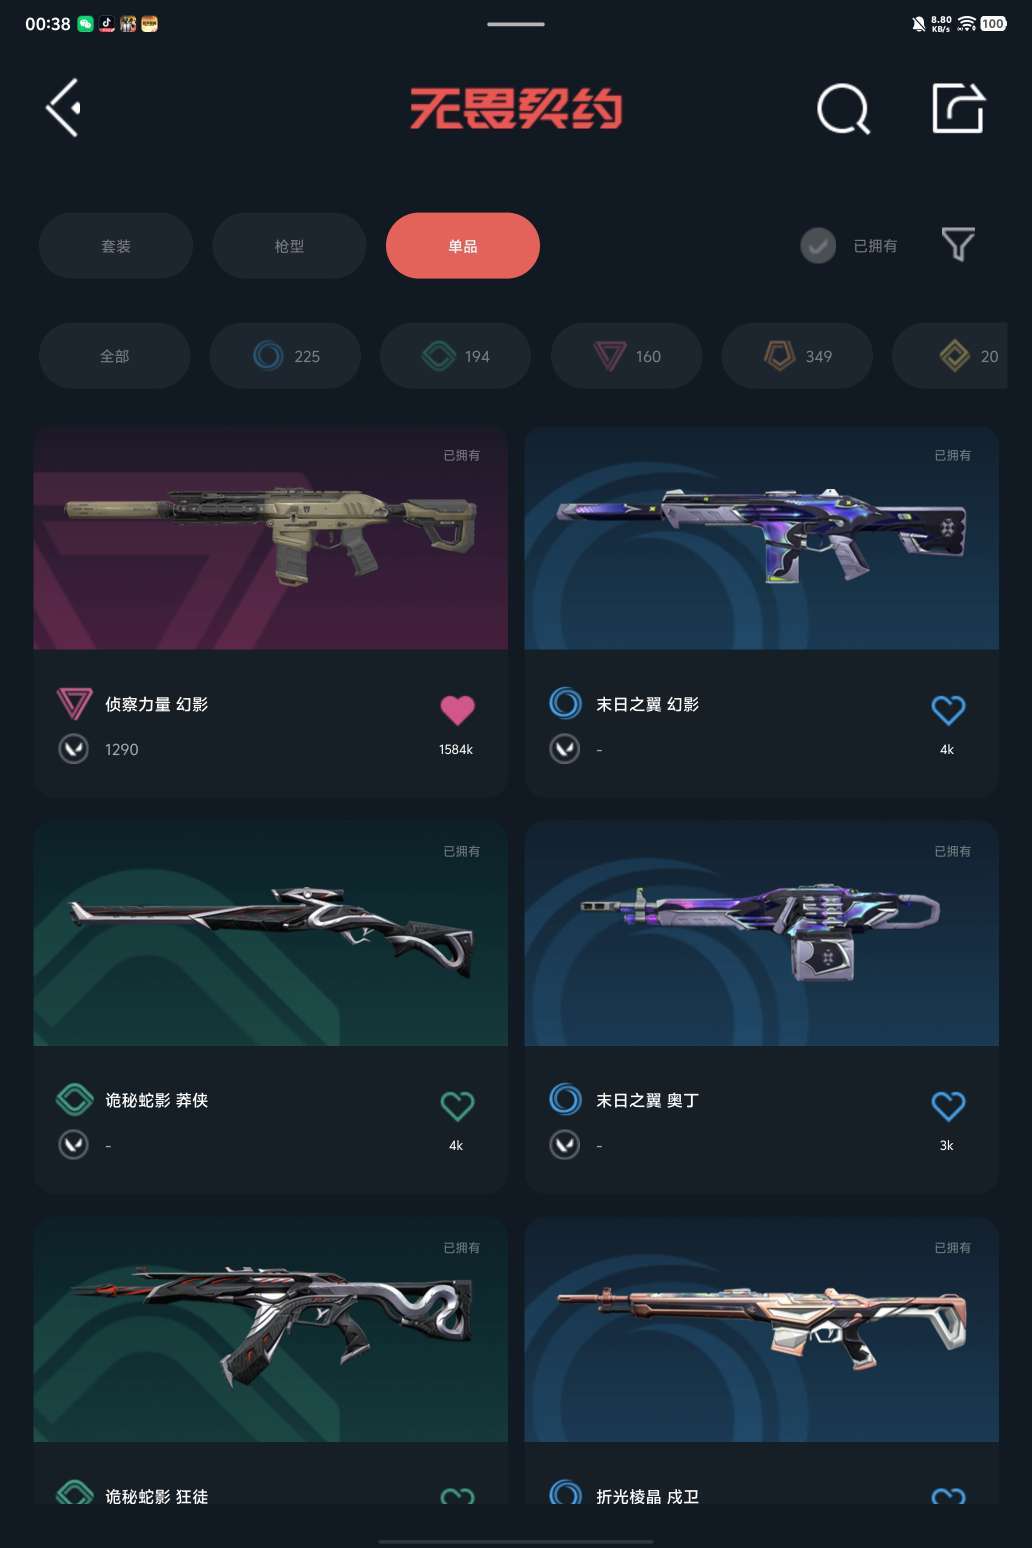Open the 诡秘蛇影 狂徒 weapon thumbnail
This screenshot has height=1548, width=1032.
[270, 1330]
